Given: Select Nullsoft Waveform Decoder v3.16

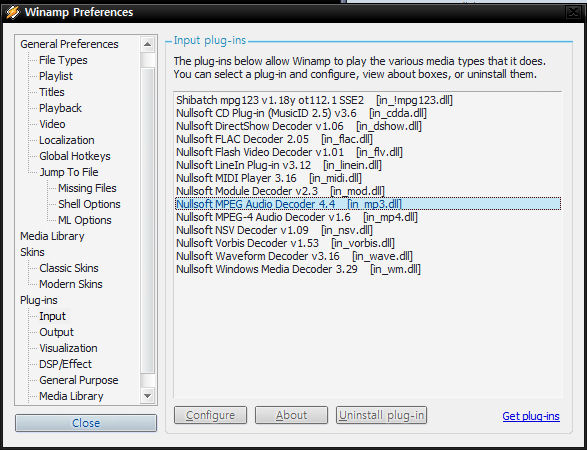Looking at the screenshot, I should [368, 256].
